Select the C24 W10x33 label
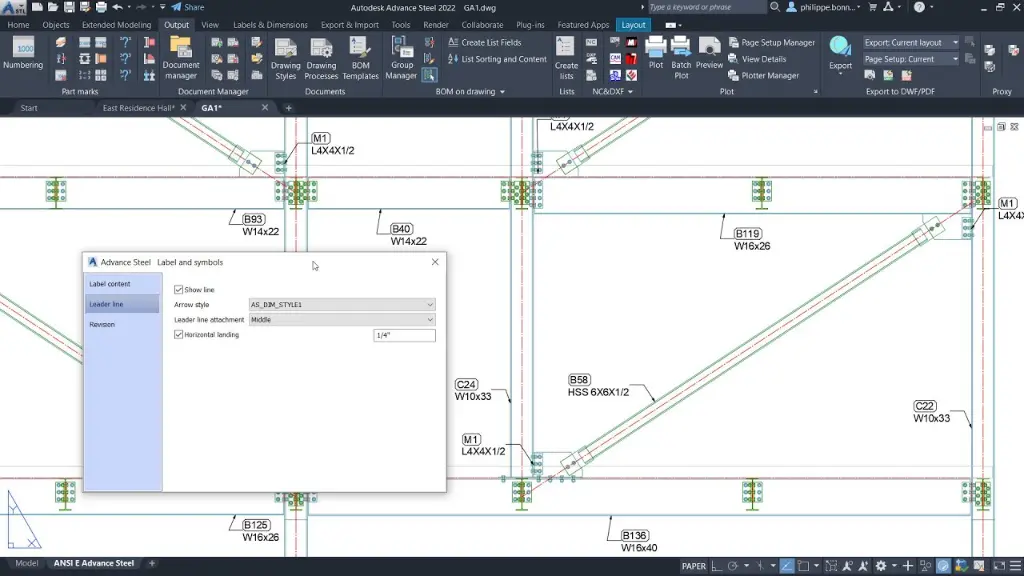 [473, 391]
